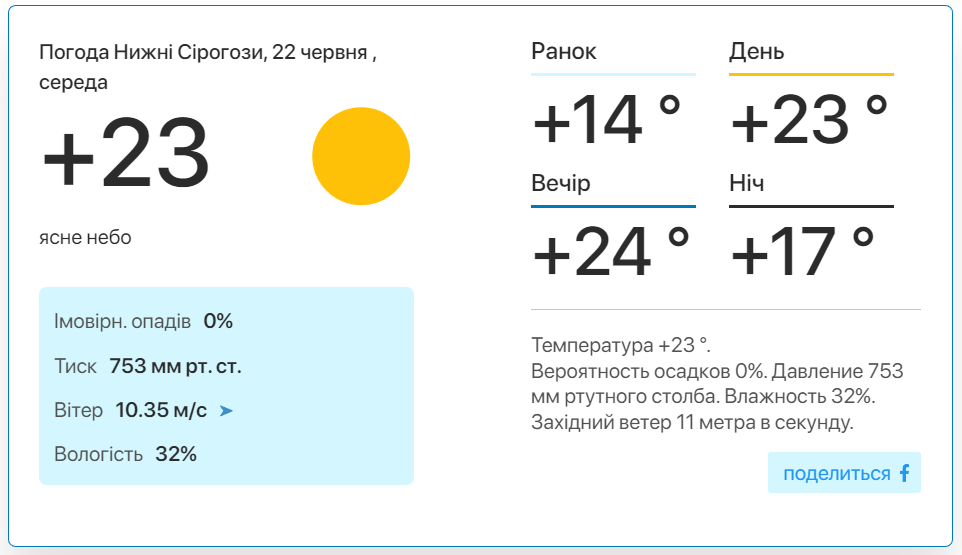Click the Погода Нижні Сірогози title
Image resolution: width=962 pixels, height=555 pixels.
(207, 67)
